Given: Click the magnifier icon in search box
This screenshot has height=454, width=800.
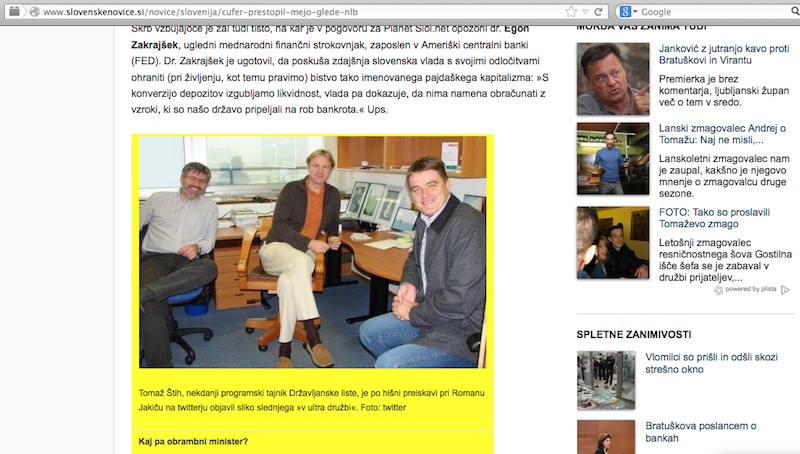Looking at the screenshot, I should [795, 12].
